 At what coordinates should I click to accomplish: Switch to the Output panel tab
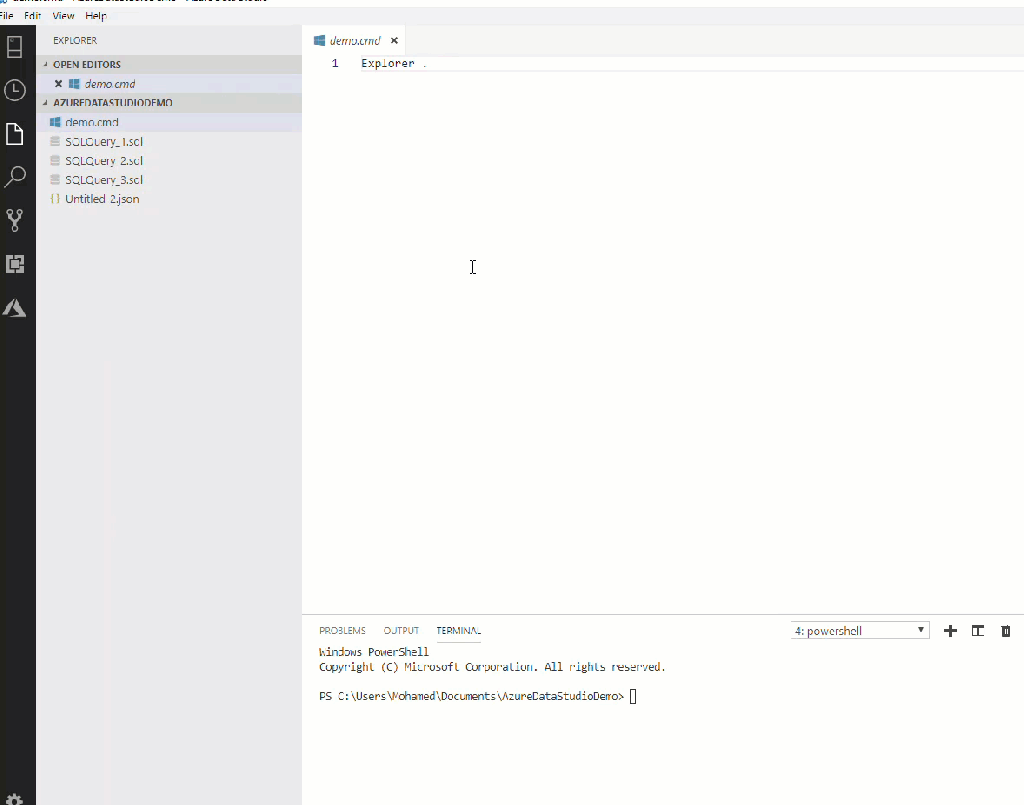click(x=401, y=631)
